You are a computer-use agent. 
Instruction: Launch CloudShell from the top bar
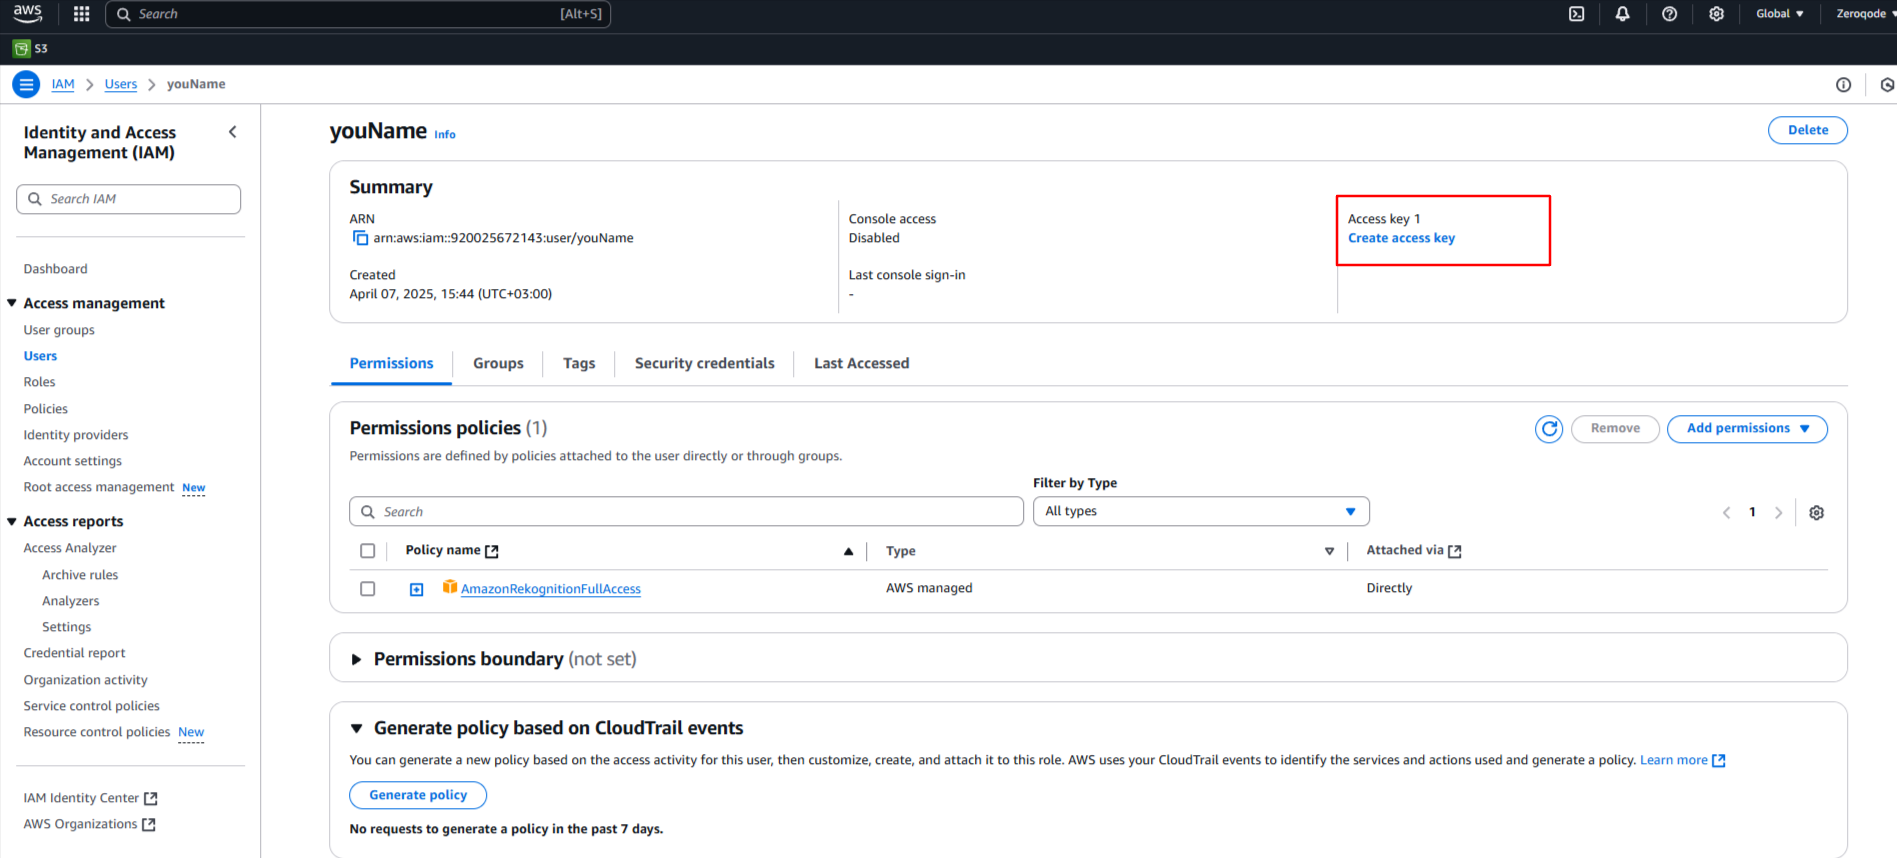coord(1576,14)
